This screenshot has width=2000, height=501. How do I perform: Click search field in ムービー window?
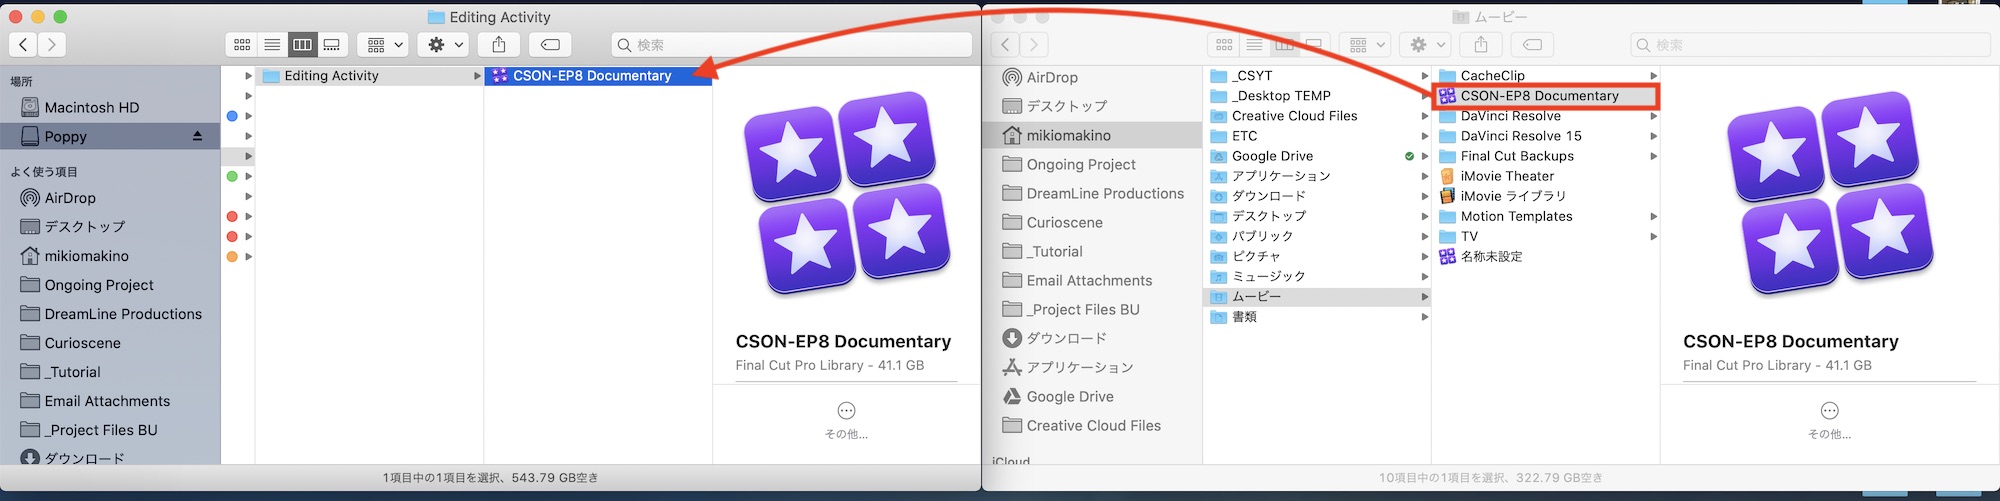pos(1810,45)
